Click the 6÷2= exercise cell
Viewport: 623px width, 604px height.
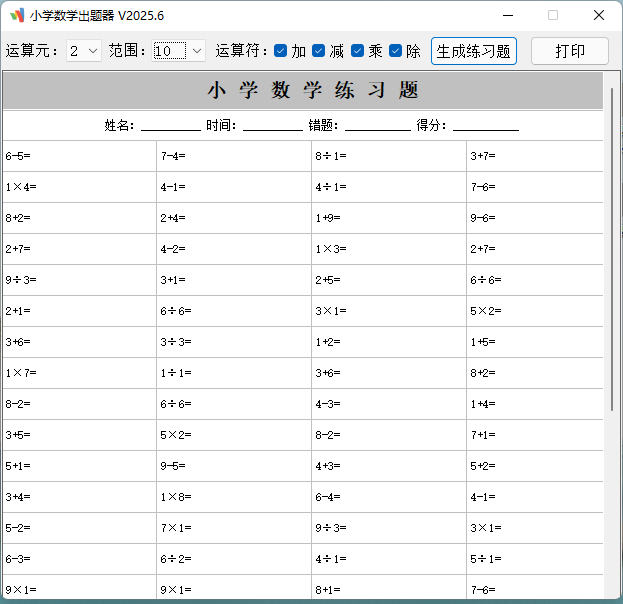click(234, 559)
